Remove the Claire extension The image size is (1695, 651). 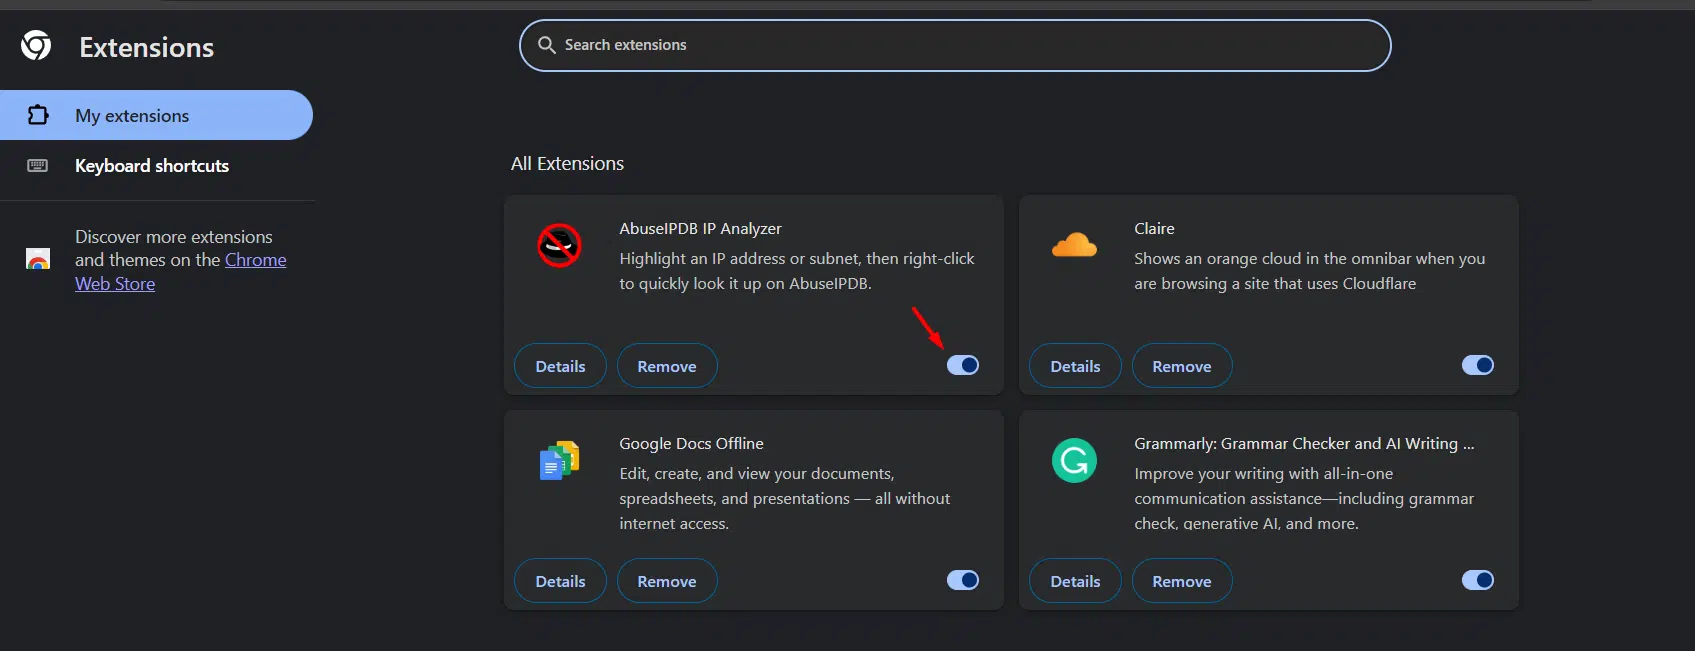pyautogui.click(x=1182, y=366)
